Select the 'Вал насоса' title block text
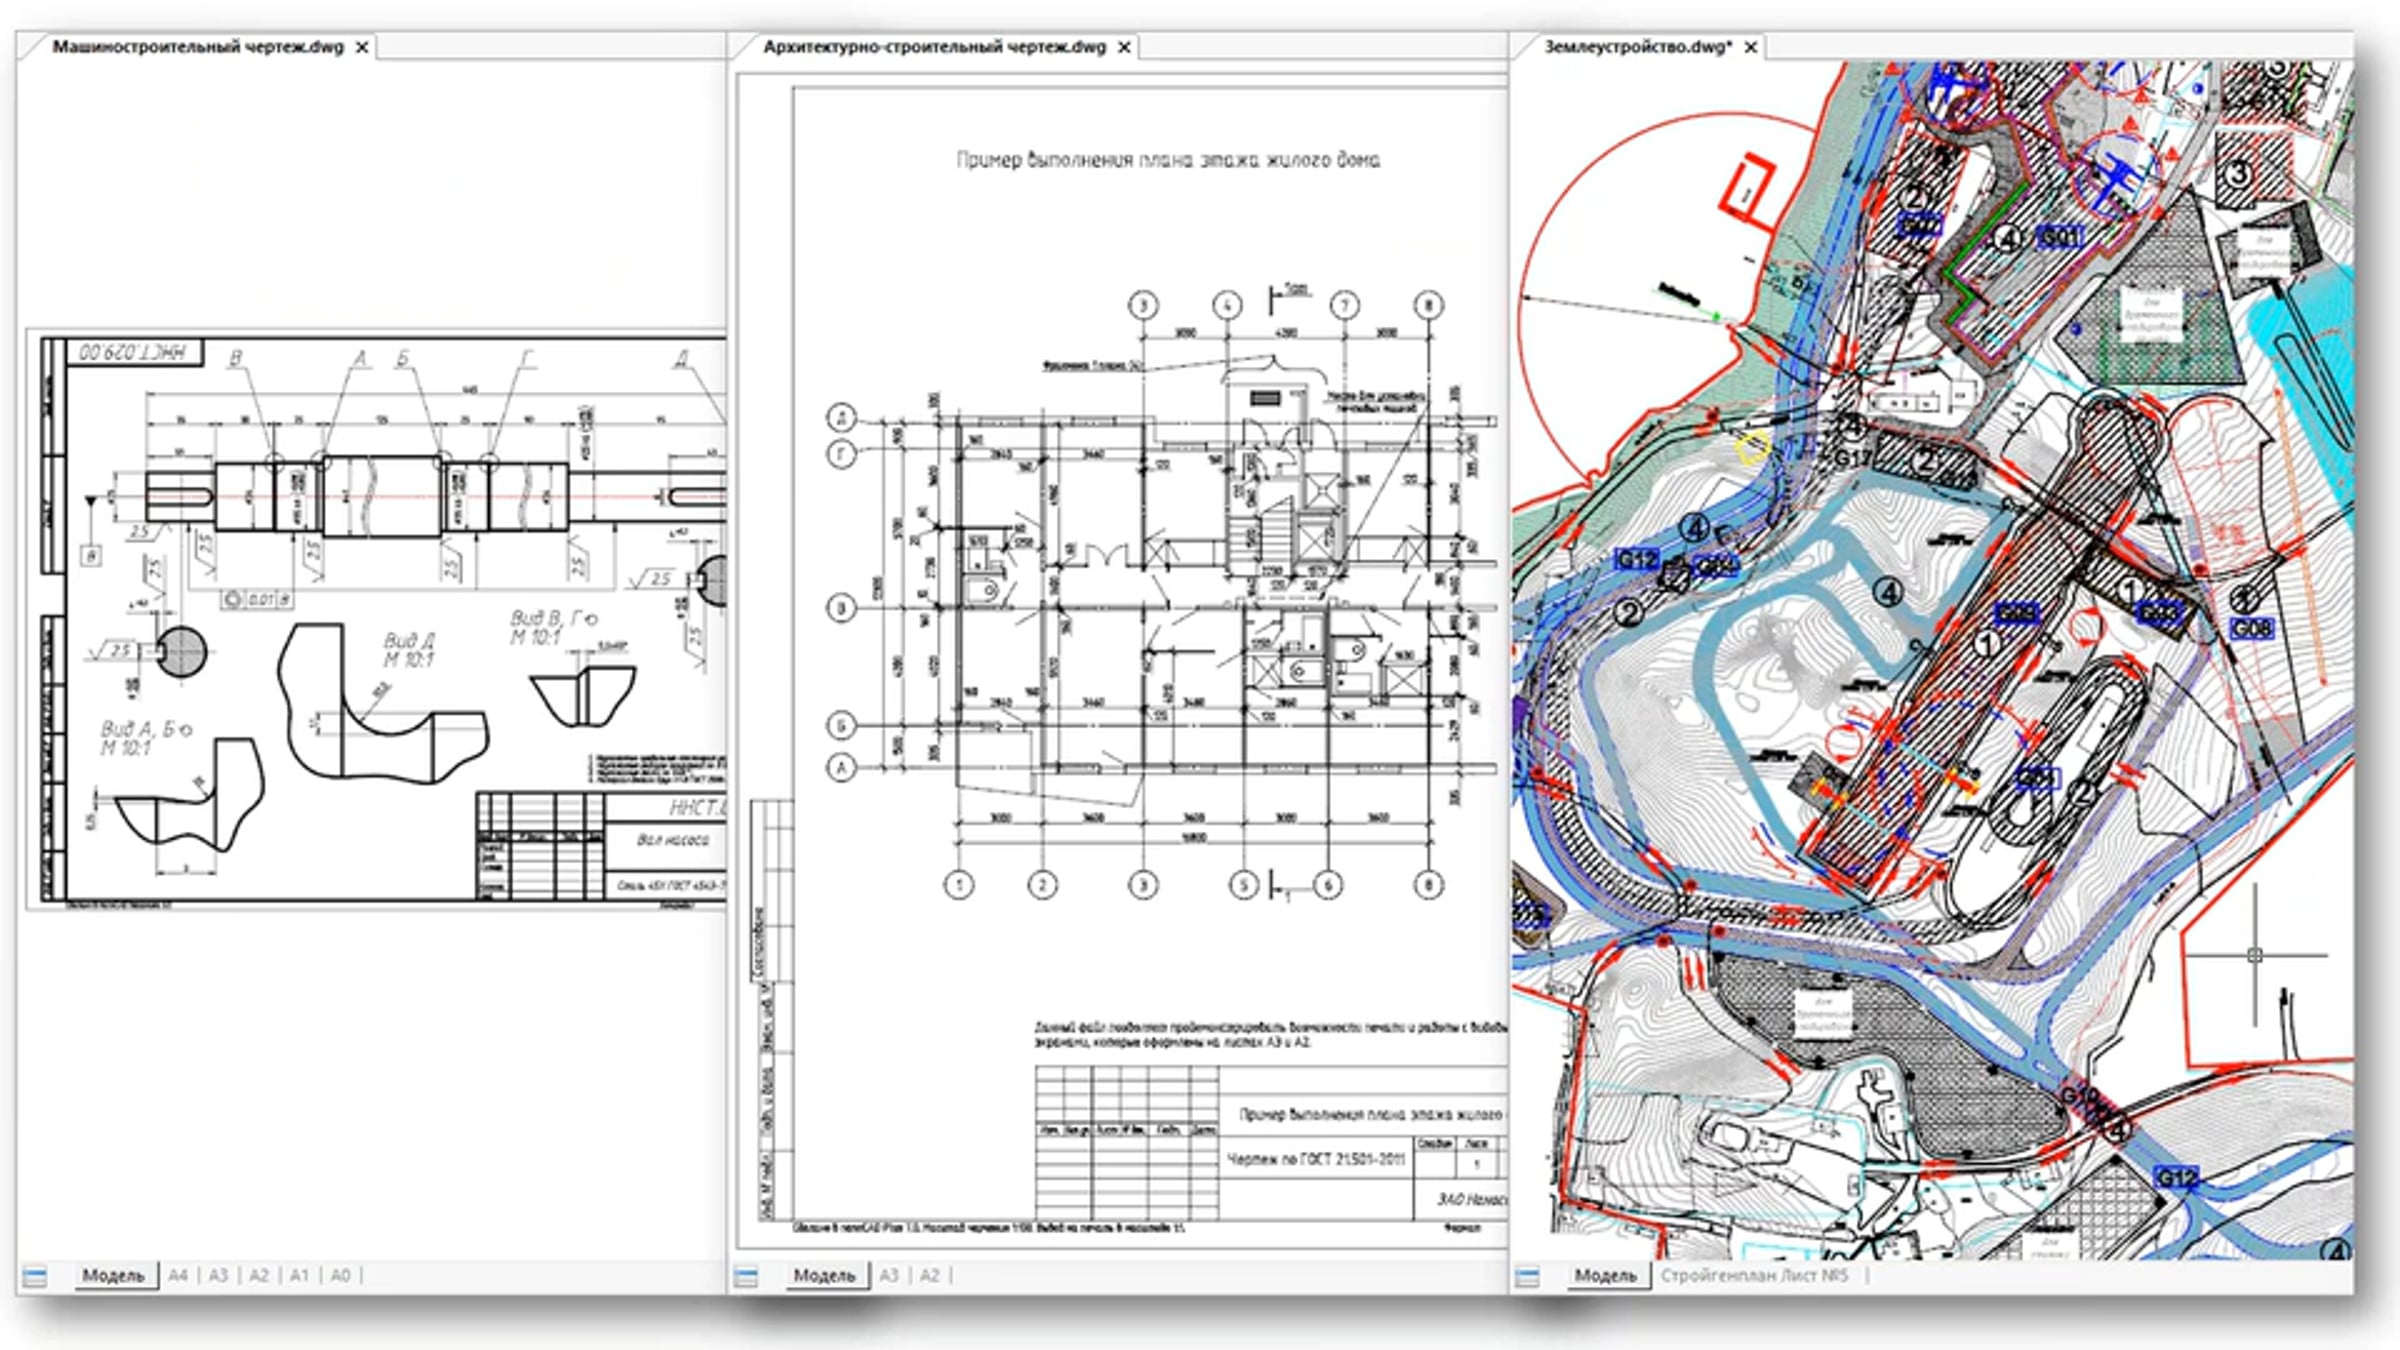2400x1350 pixels. [673, 840]
